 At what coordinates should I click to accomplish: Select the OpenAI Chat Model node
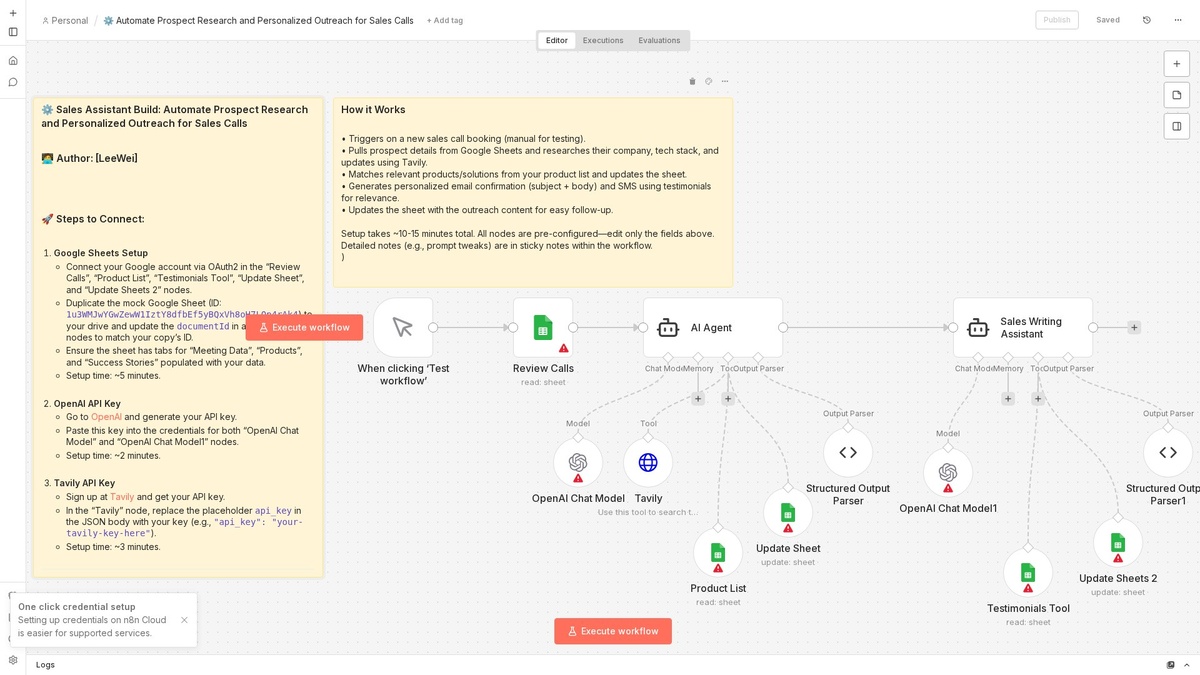click(578, 462)
